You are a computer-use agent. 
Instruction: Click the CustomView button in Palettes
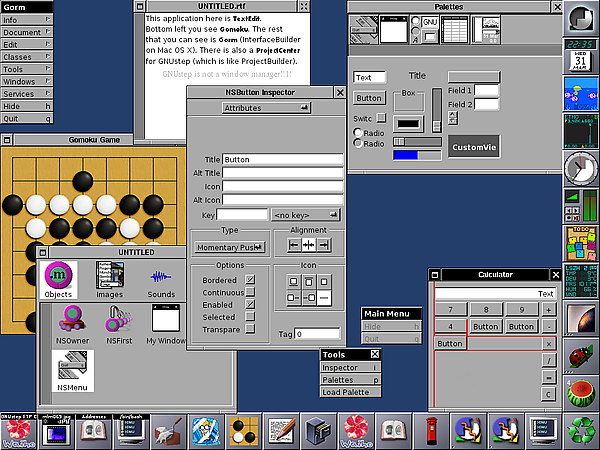point(474,147)
